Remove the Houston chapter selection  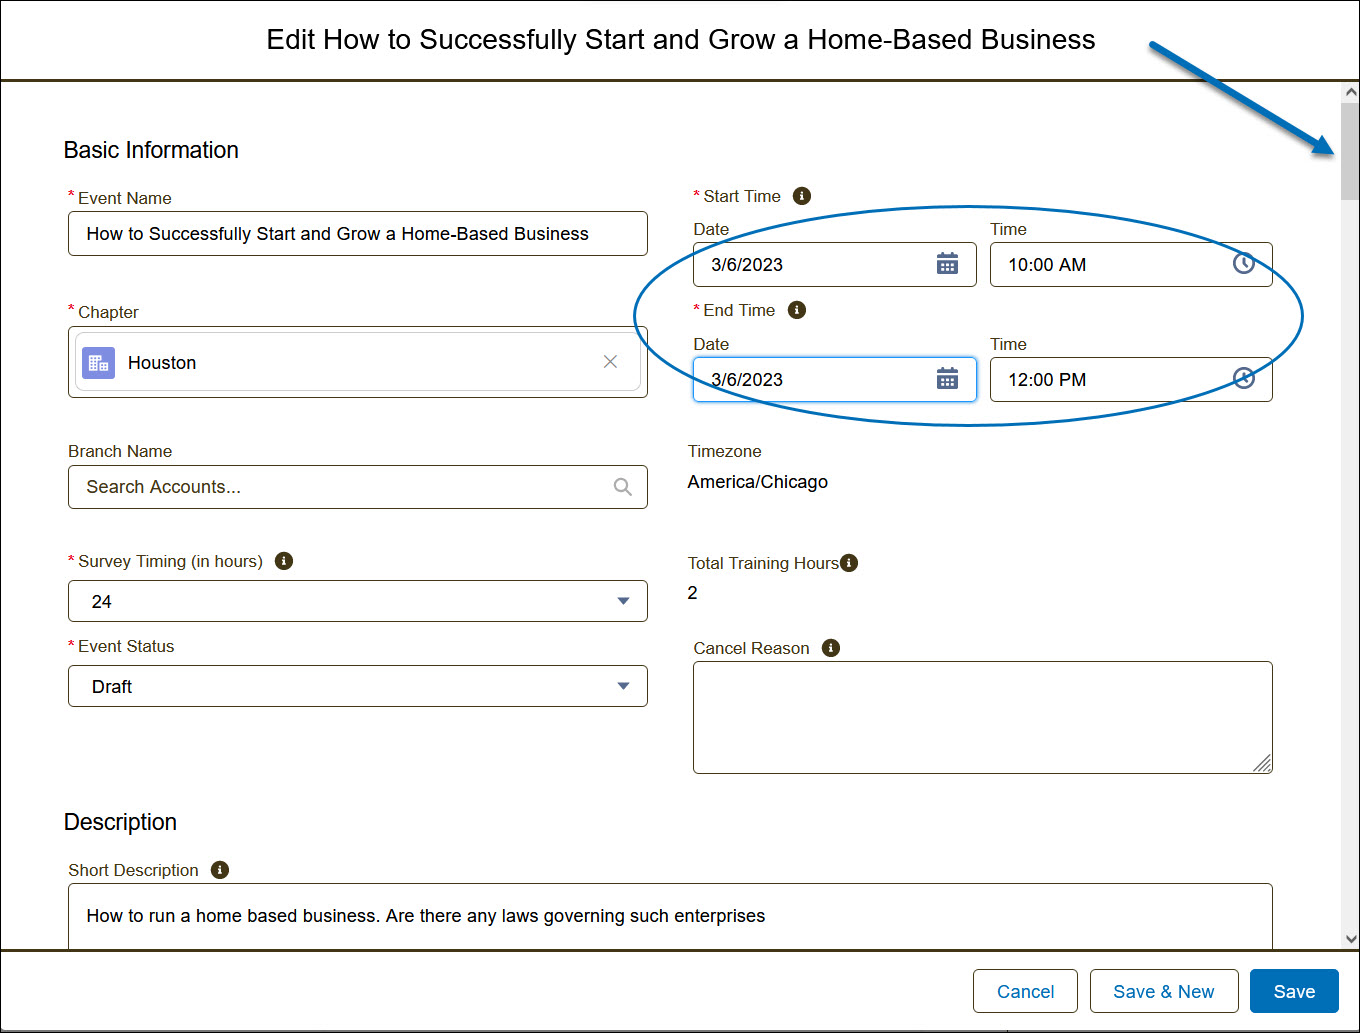(610, 362)
